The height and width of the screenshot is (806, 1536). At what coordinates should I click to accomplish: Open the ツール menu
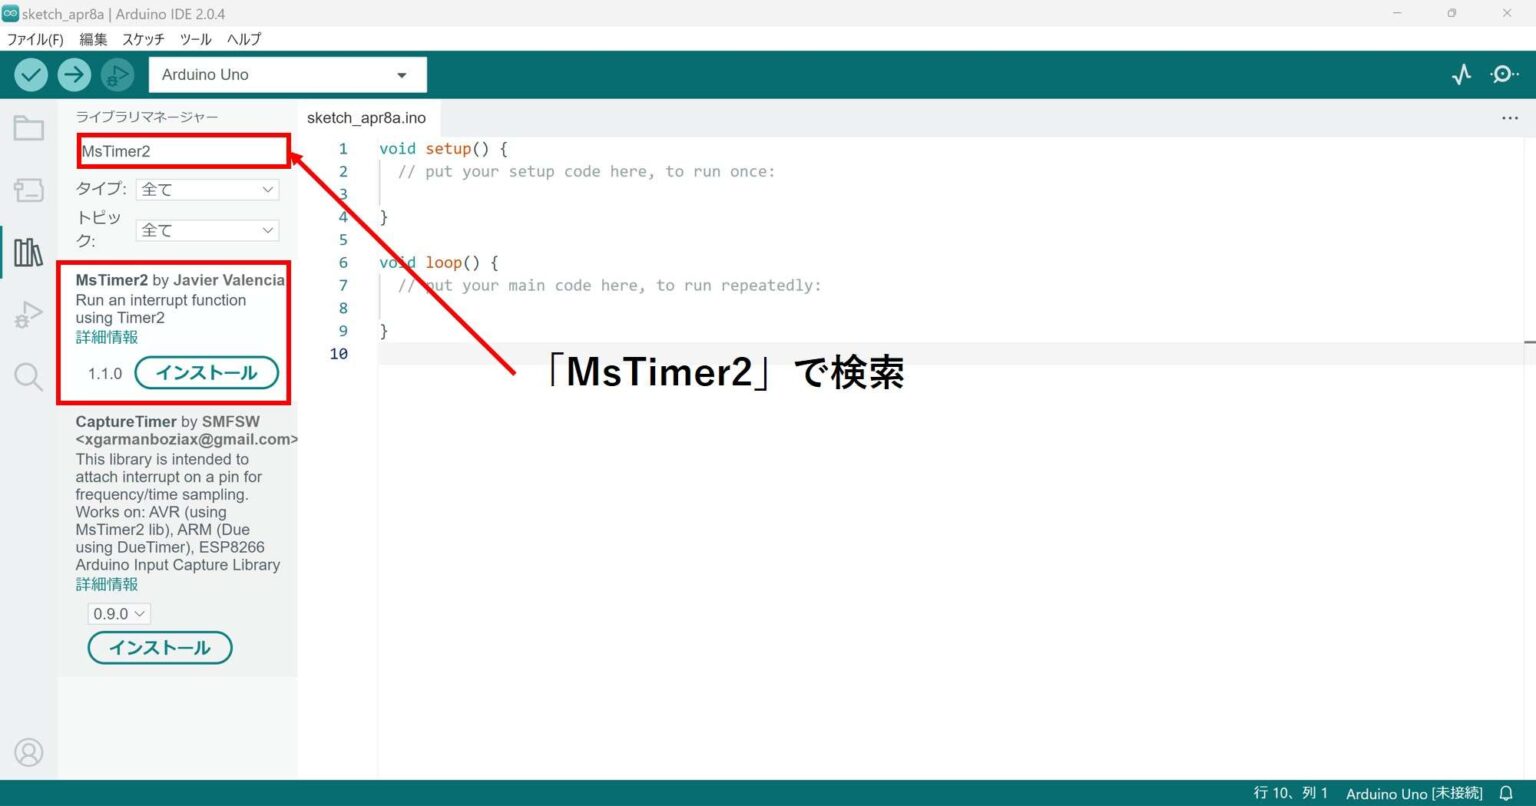pos(195,39)
